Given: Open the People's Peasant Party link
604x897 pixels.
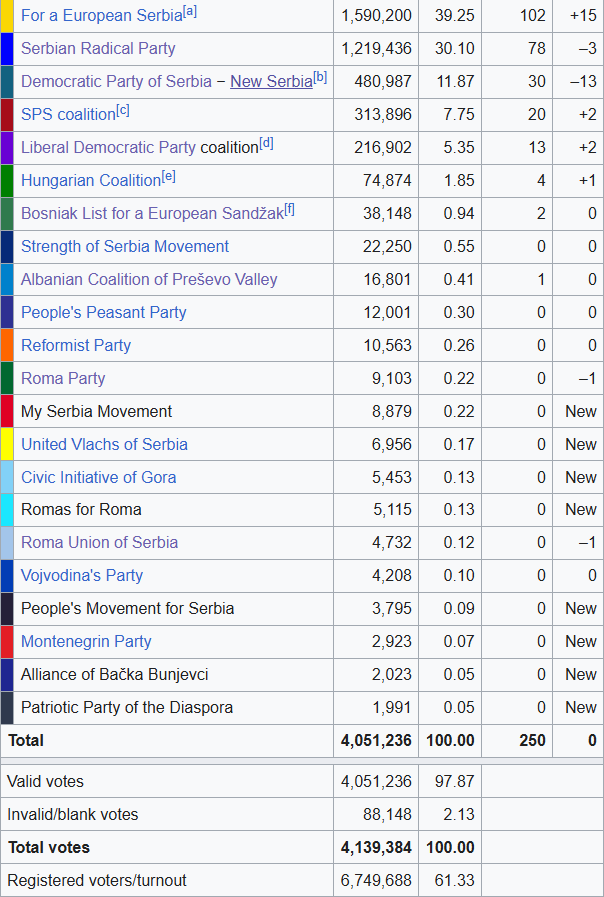Looking at the screenshot, I should tap(104, 312).
